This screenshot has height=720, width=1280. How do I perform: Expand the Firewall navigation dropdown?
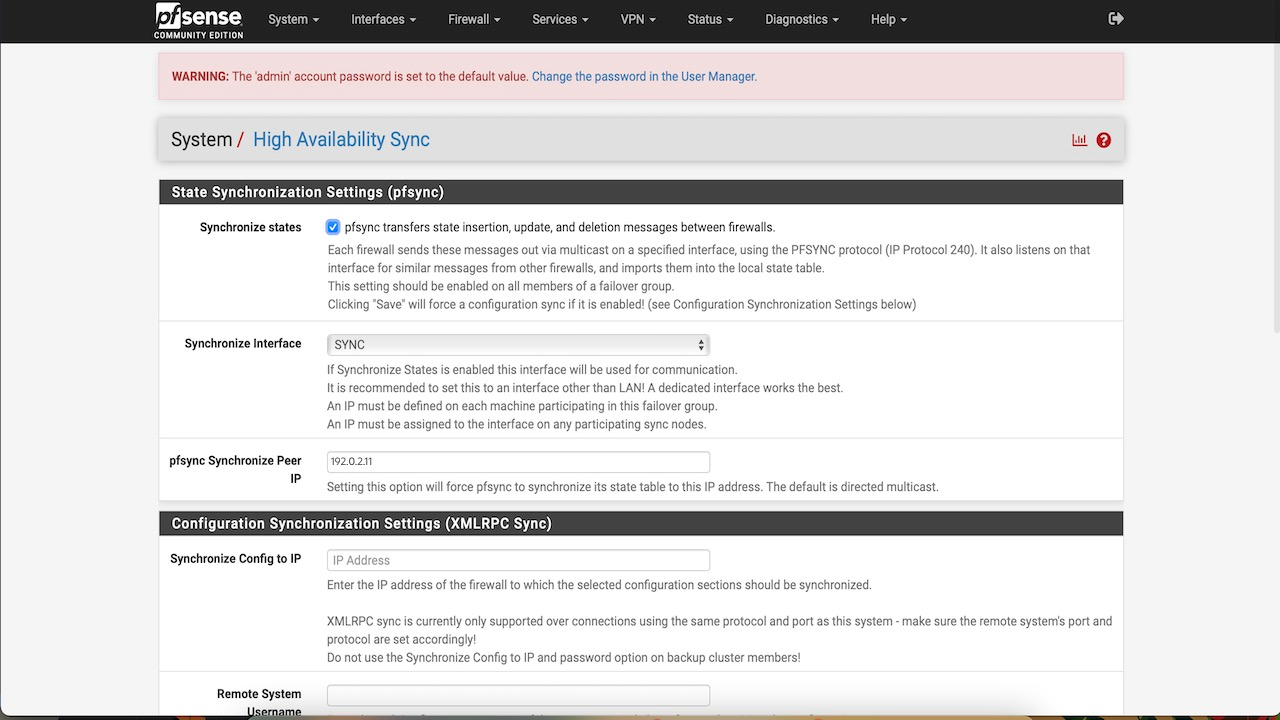pos(473,19)
